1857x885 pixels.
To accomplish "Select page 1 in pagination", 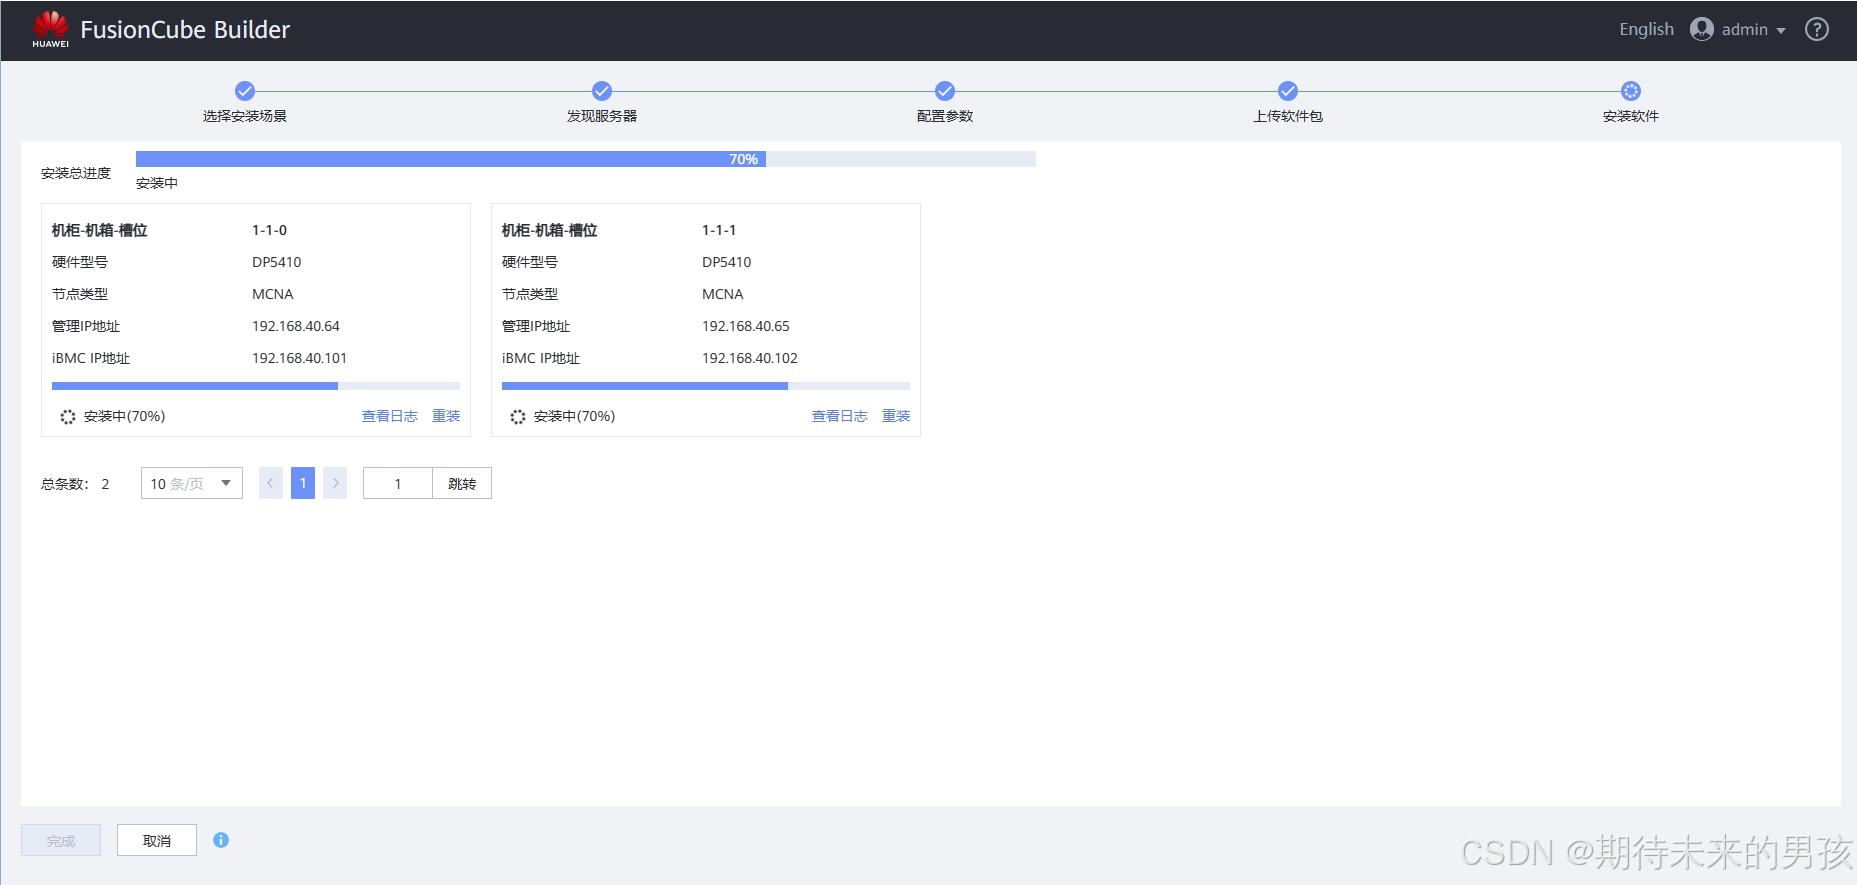I will click(303, 483).
